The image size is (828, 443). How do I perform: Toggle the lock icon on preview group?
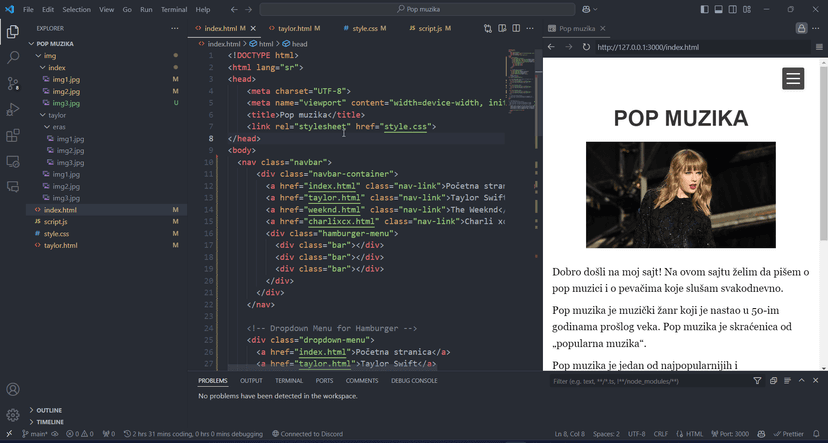801,29
